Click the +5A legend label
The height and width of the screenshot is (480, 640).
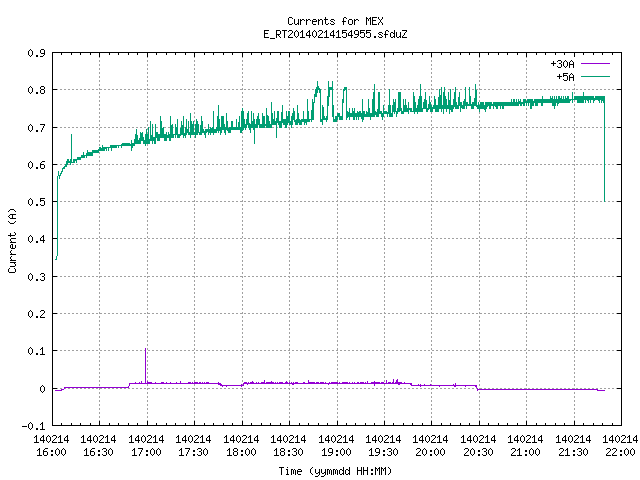(x=565, y=77)
